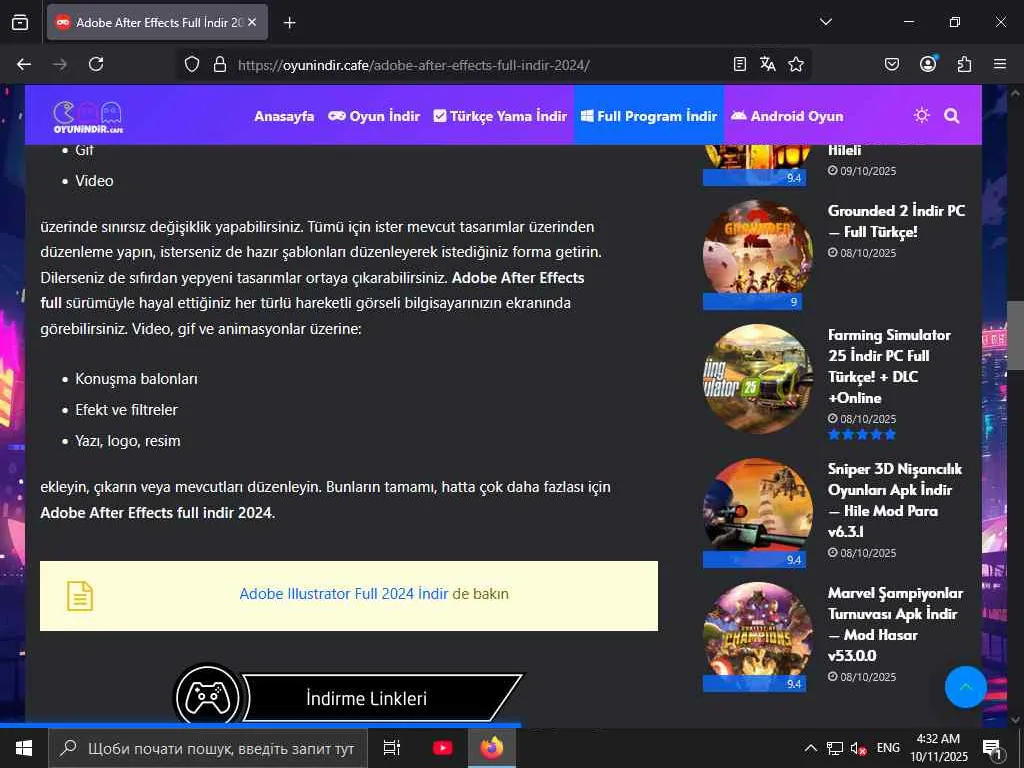1024x768 pixels.
Task: Click the Video list item
Action: coord(94,181)
